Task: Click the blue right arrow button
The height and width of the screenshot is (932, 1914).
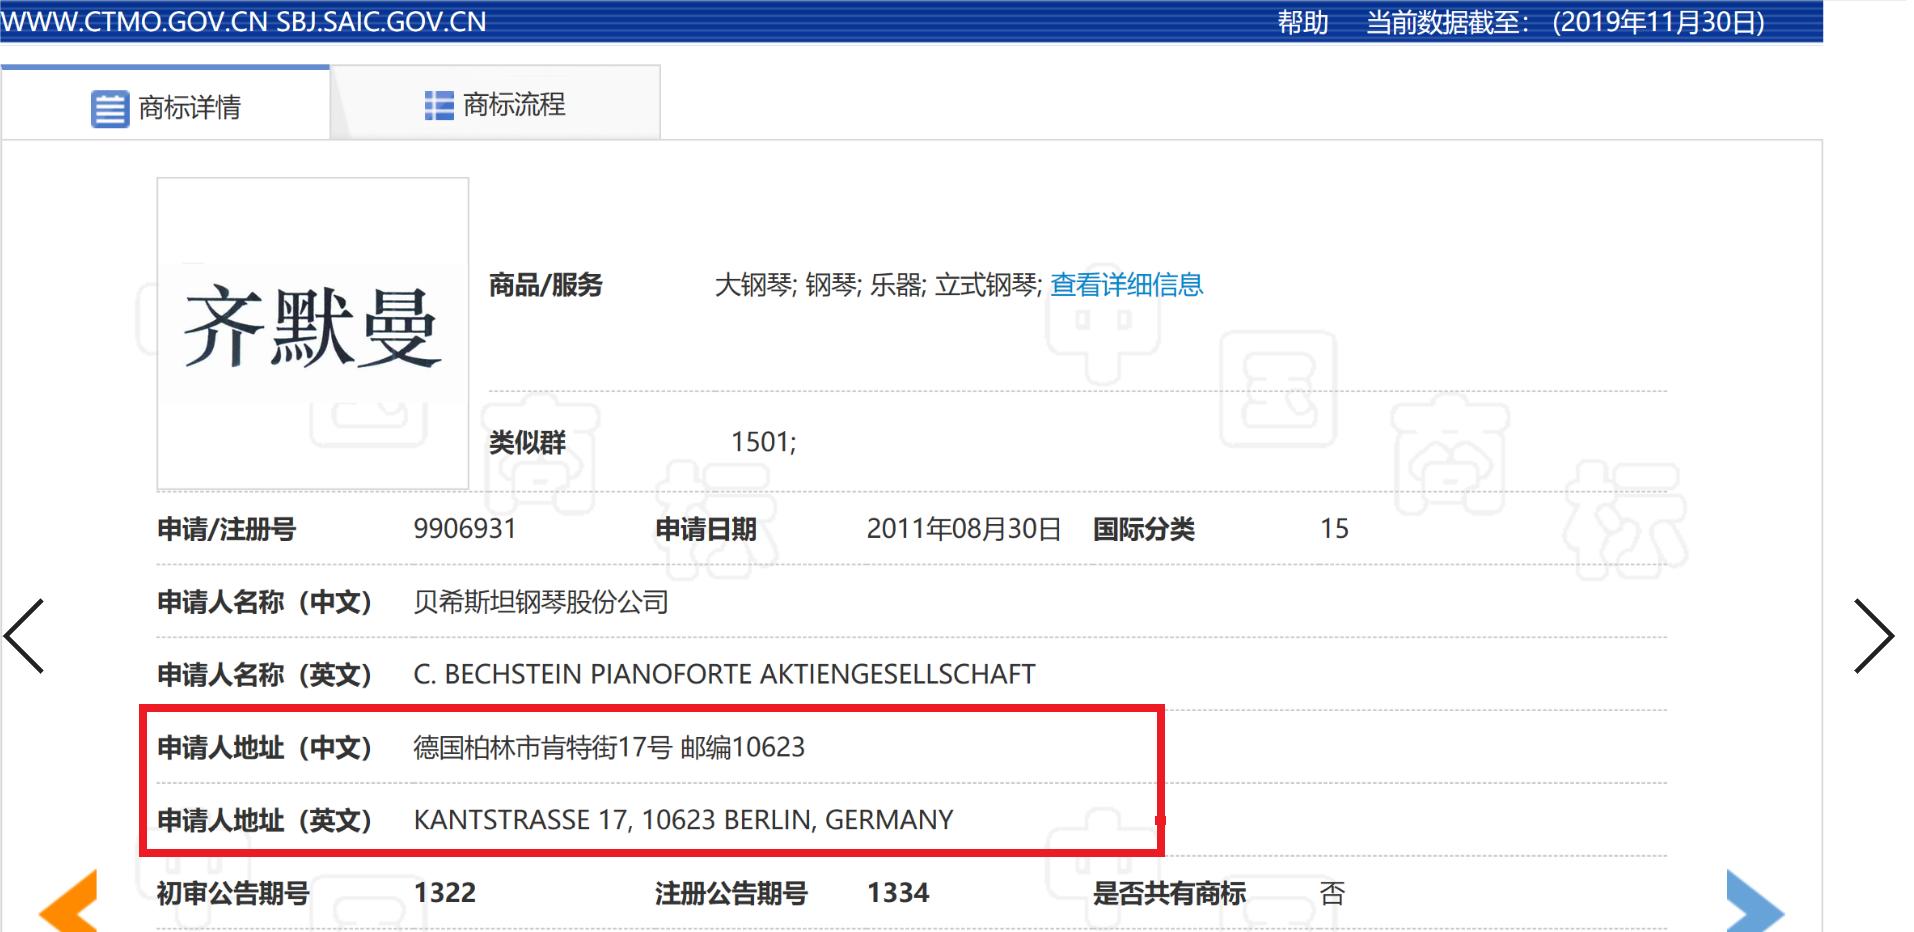Action: tap(1755, 902)
